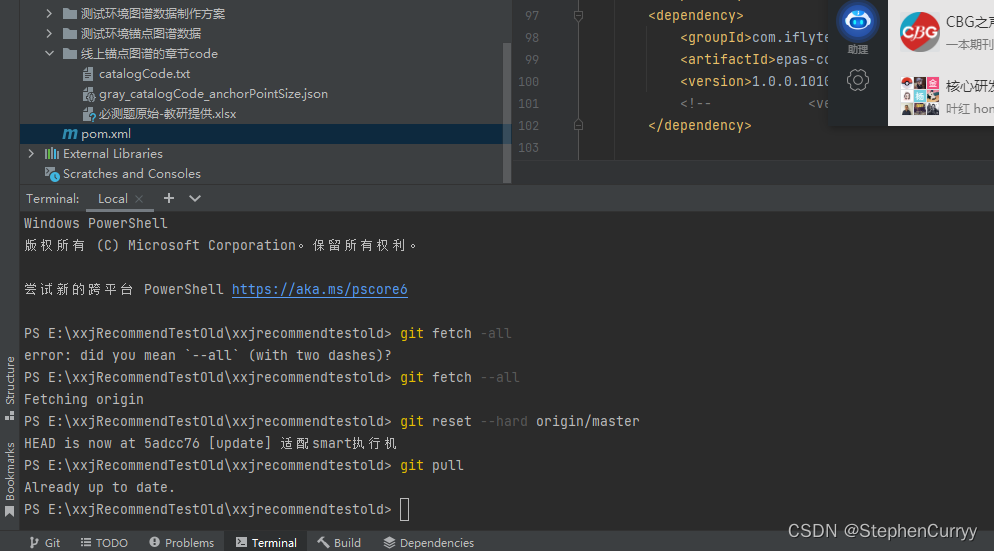Image resolution: width=994 pixels, height=551 pixels.
Task: Click the 助理 assistant robot icon
Action: 858,22
